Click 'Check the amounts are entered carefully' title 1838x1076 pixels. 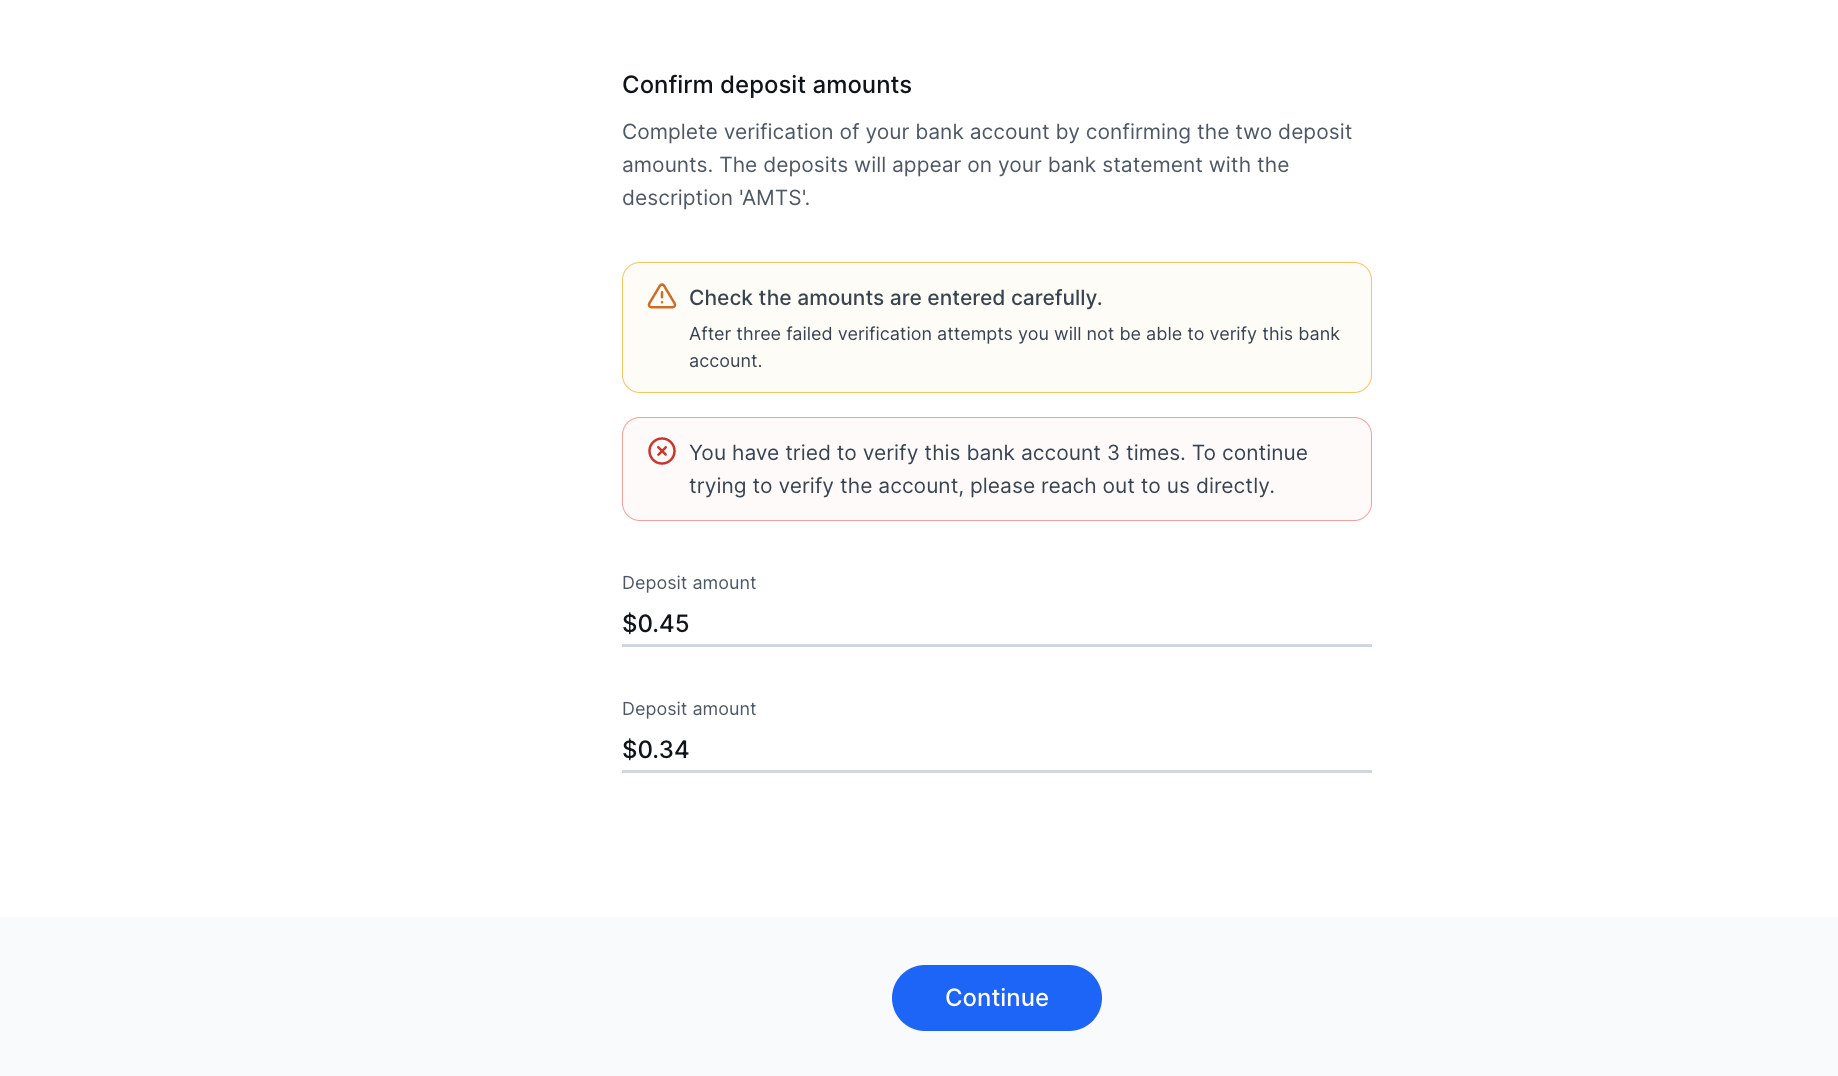pos(895,298)
